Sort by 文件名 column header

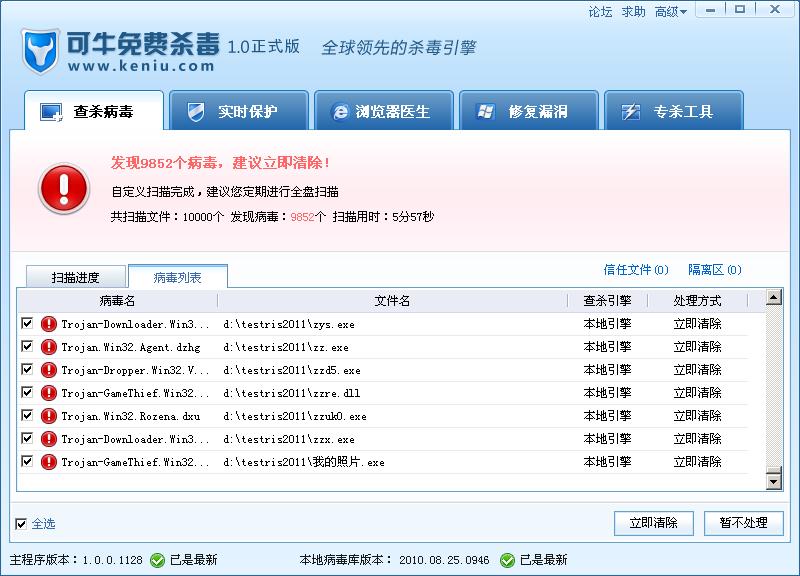[392, 300]
